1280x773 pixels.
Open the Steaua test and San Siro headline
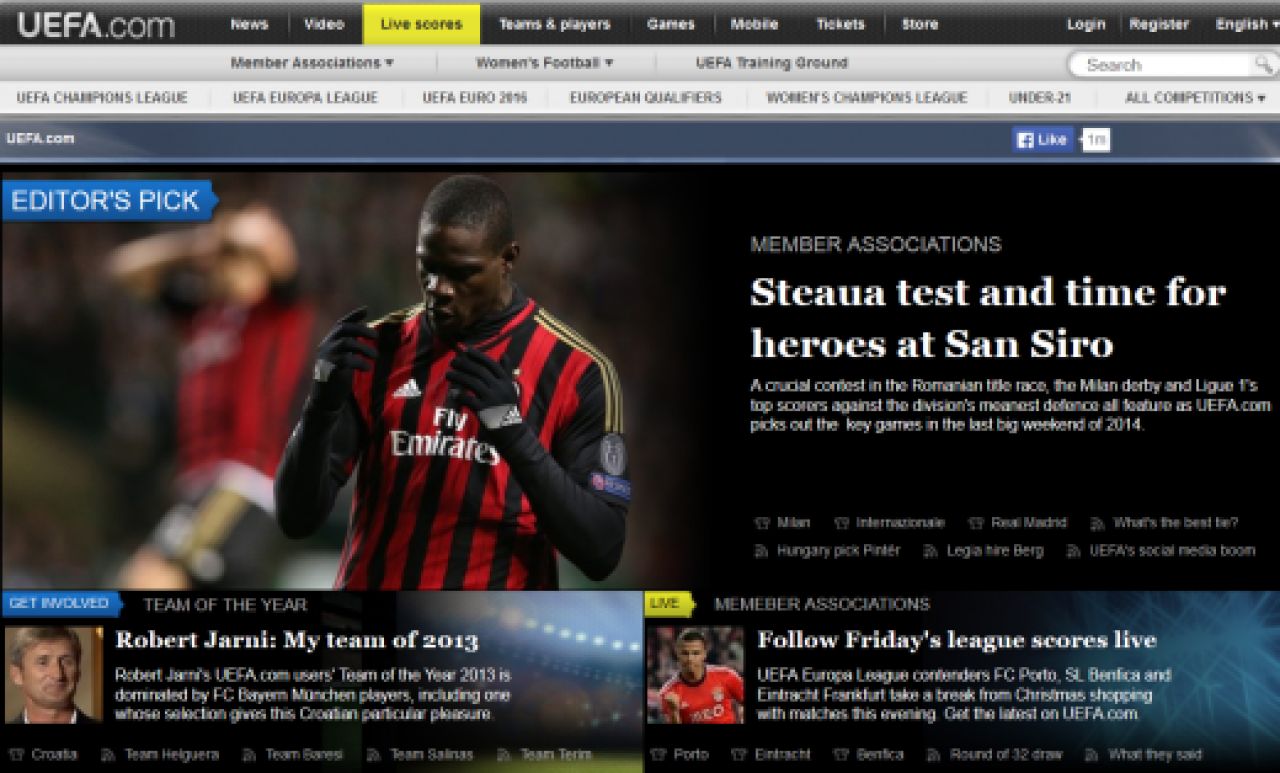988,318
